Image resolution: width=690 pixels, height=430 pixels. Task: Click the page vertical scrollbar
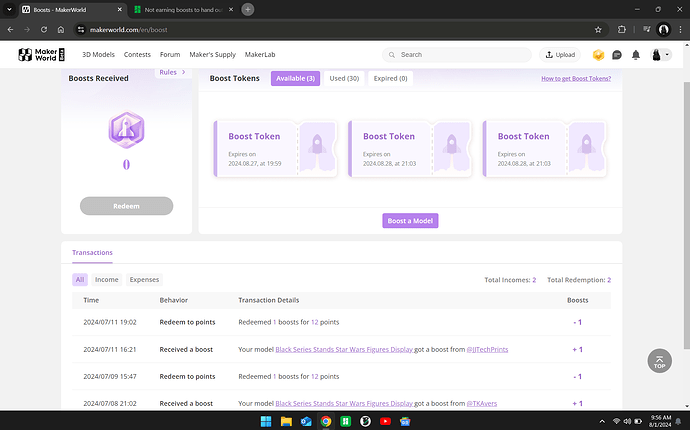point(686,216)
